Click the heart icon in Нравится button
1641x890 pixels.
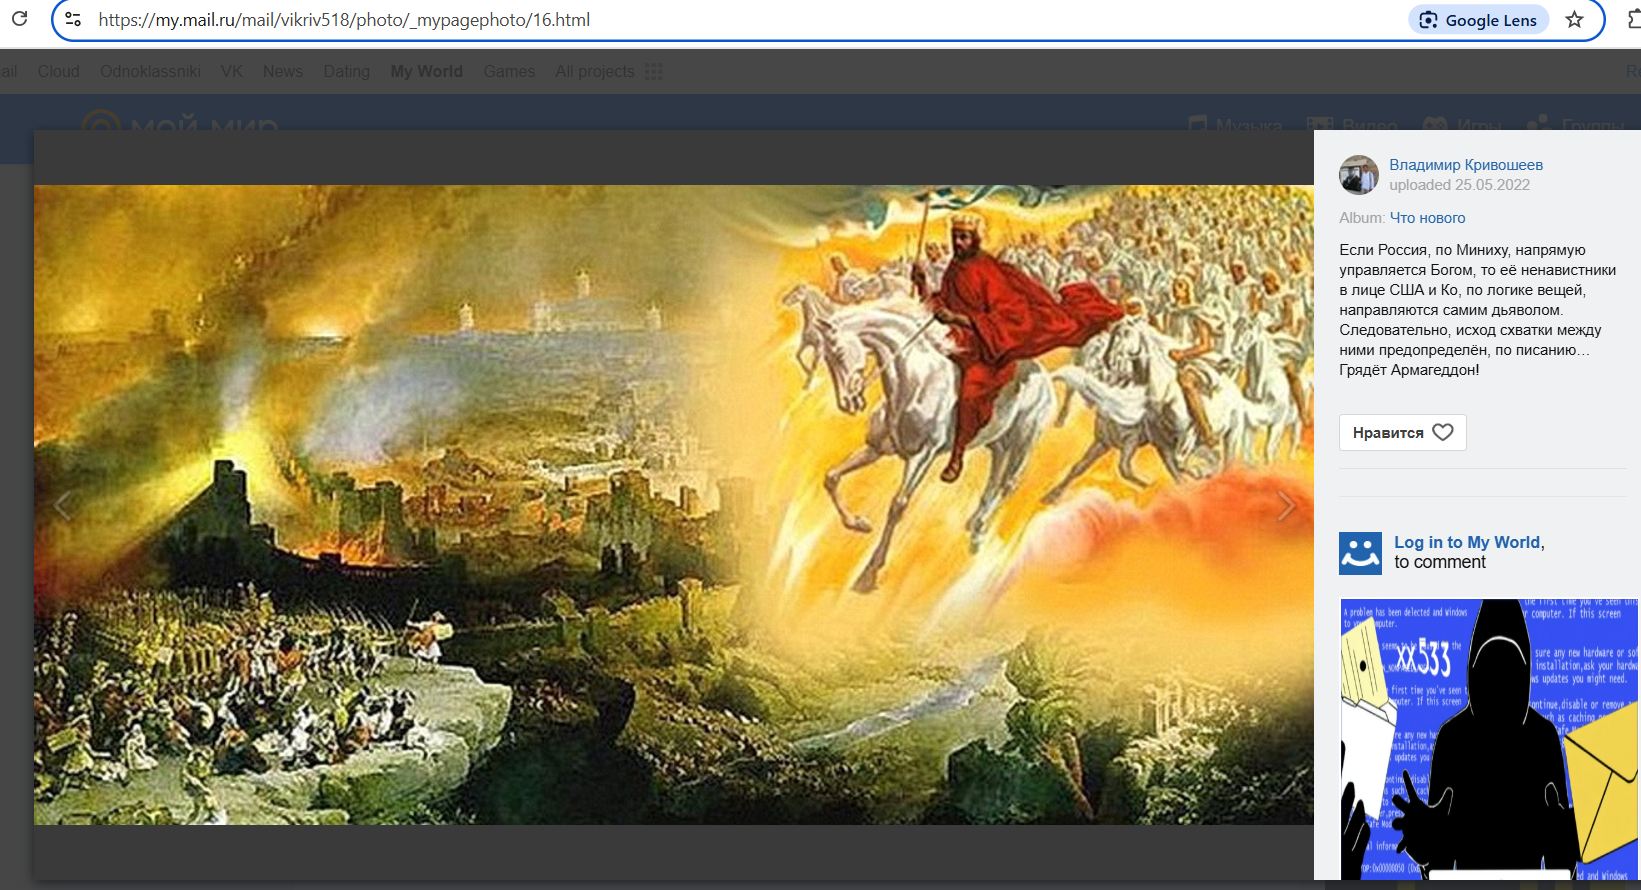(1442, 432)
